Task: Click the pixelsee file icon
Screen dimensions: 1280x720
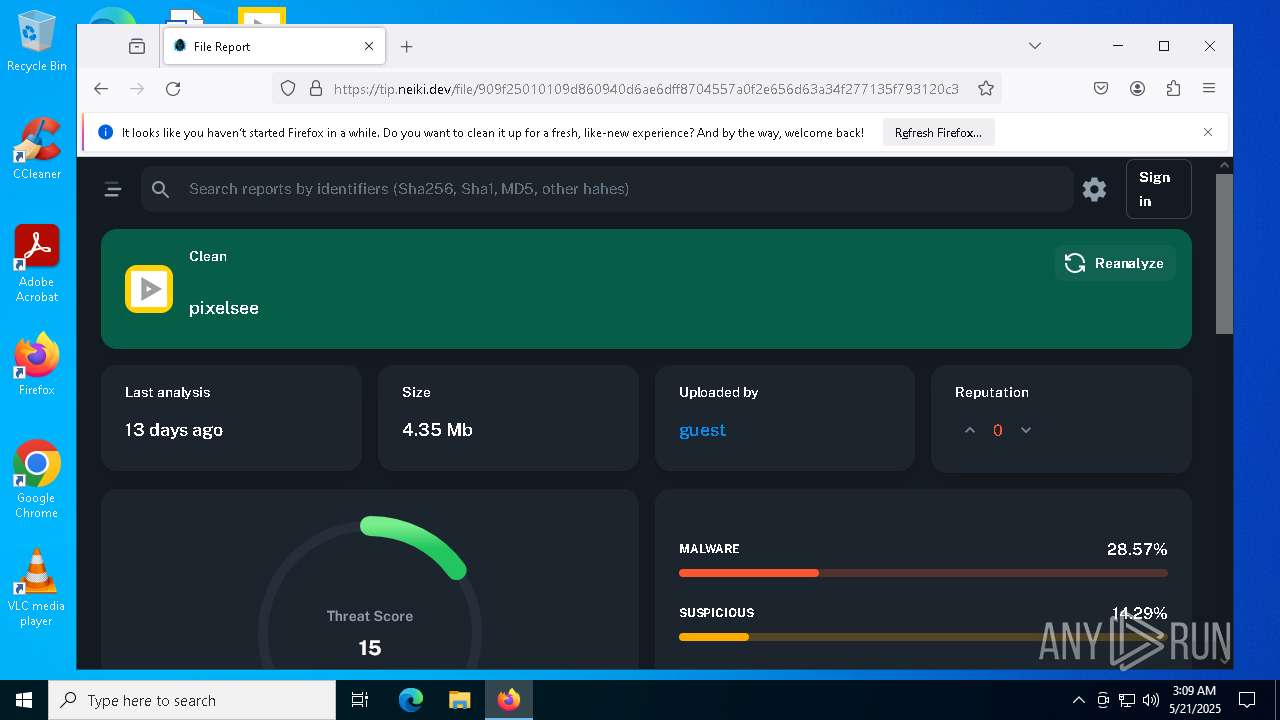Action: coord(149,289)
